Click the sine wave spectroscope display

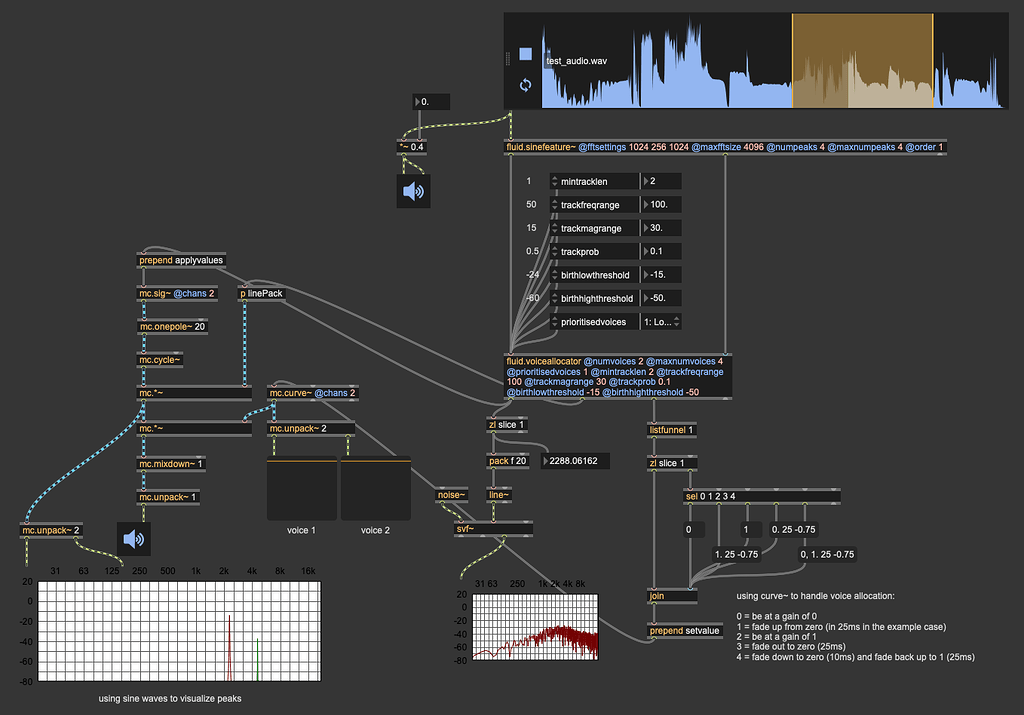(180, 630)
